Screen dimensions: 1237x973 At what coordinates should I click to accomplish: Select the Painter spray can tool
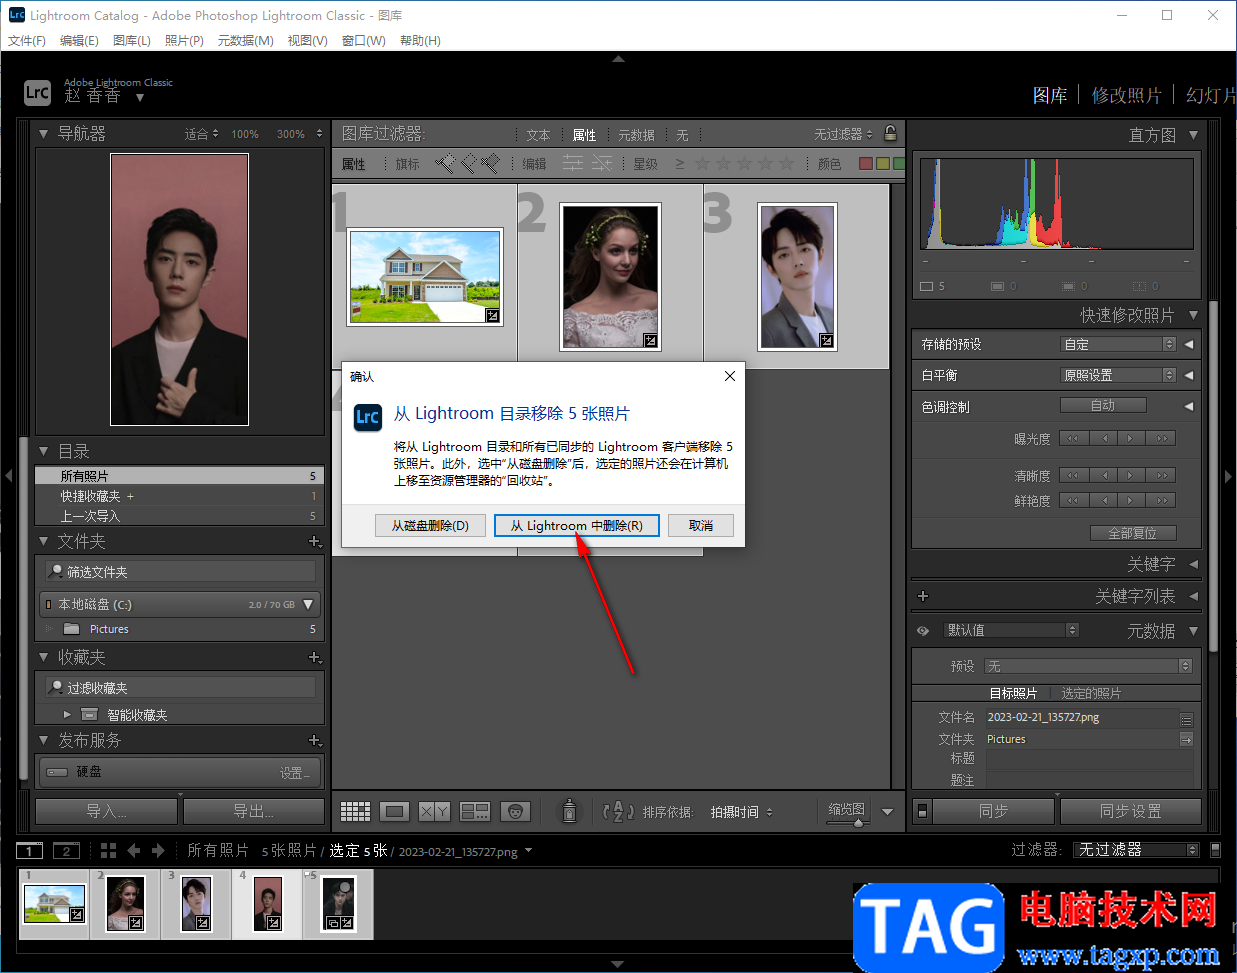coord(569,810)
